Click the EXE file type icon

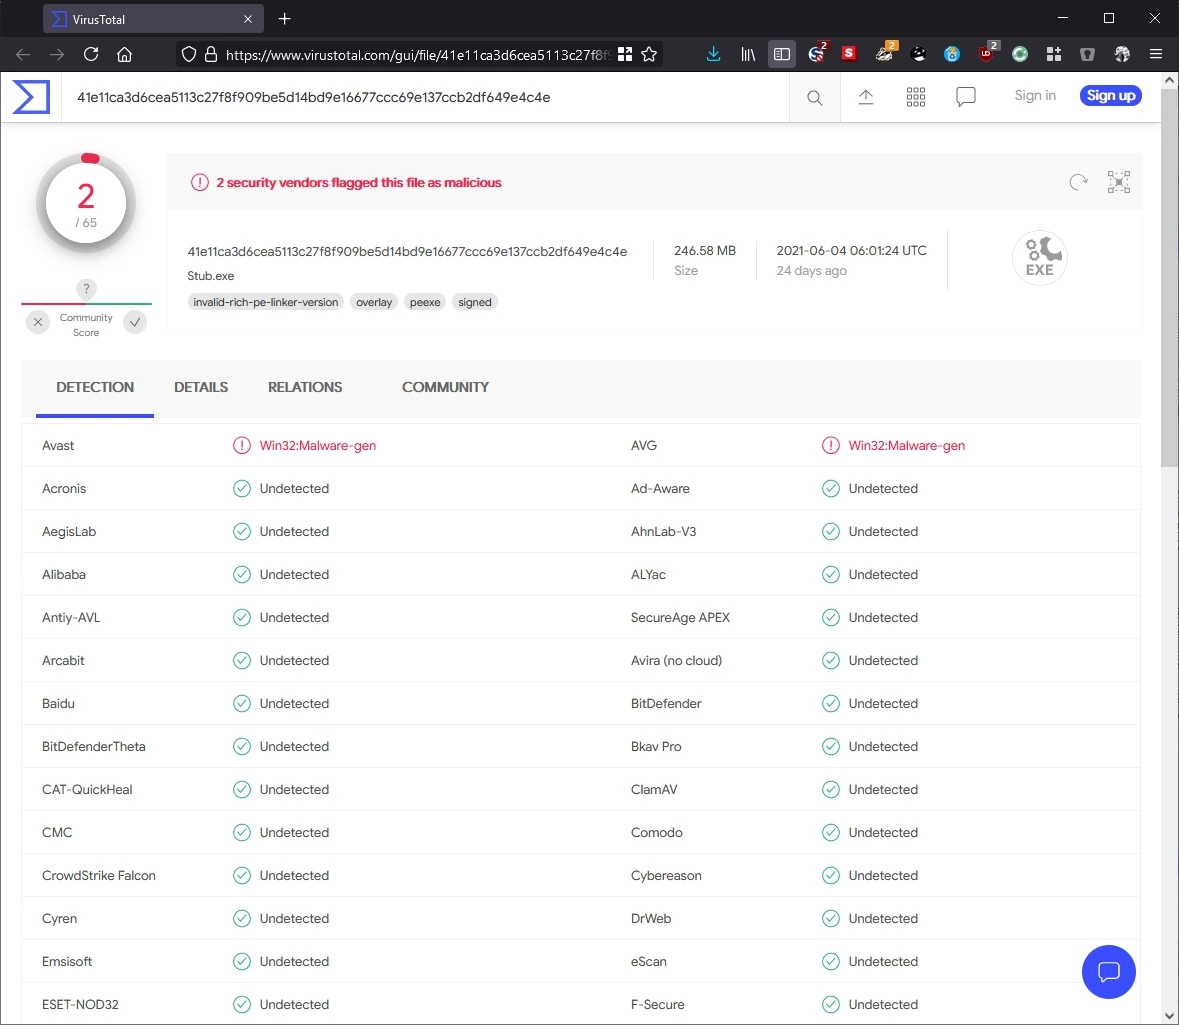(x=1040, y=258)
